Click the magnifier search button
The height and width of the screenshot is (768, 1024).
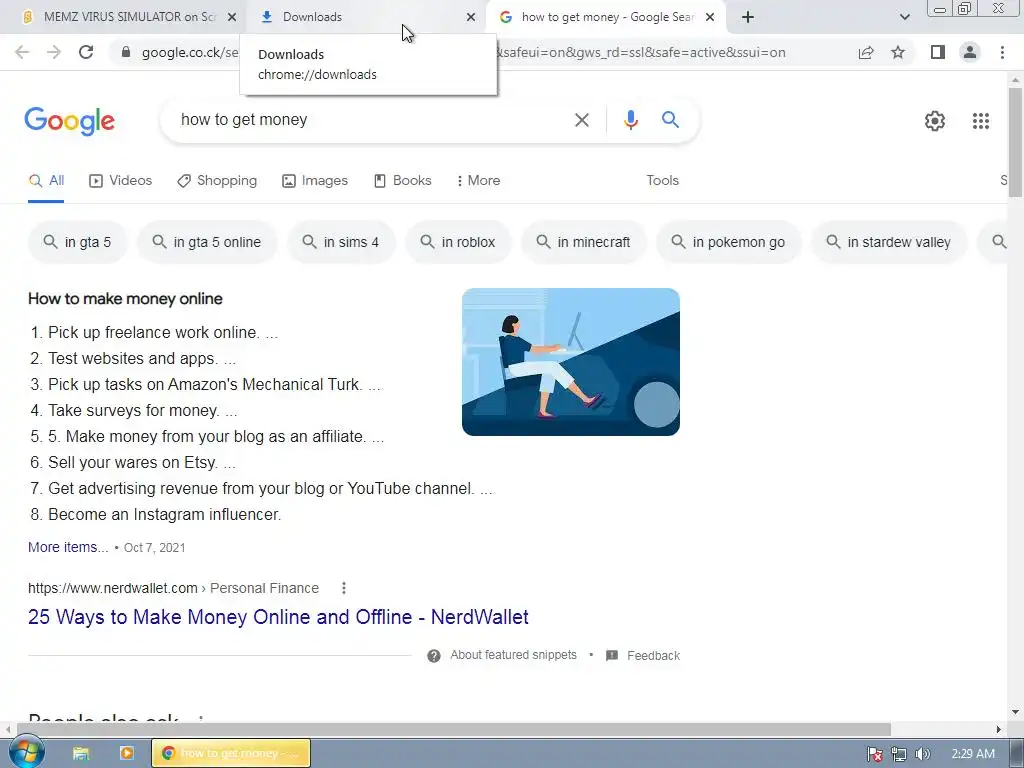tap(670, 120)
